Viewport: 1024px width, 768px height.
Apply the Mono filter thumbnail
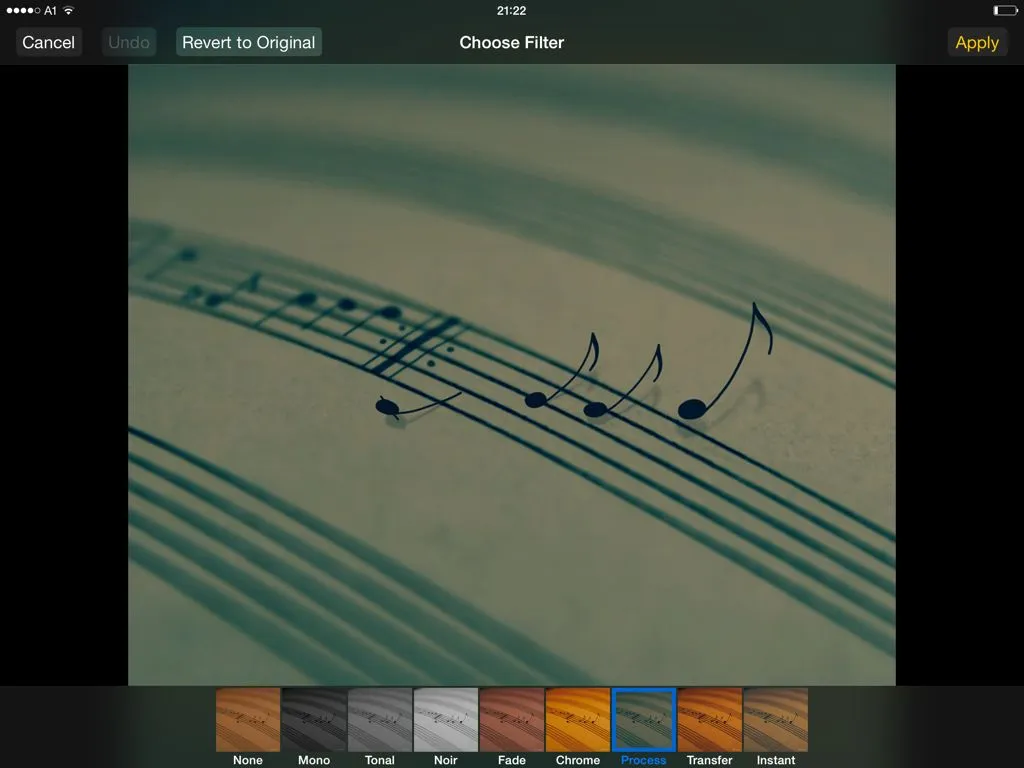[314, 720]
